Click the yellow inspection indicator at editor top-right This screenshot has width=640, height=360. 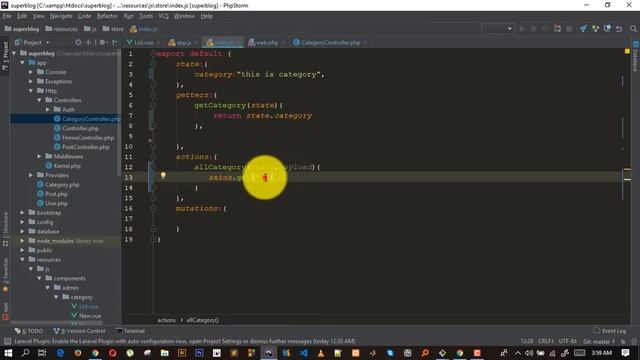point(627,51)
